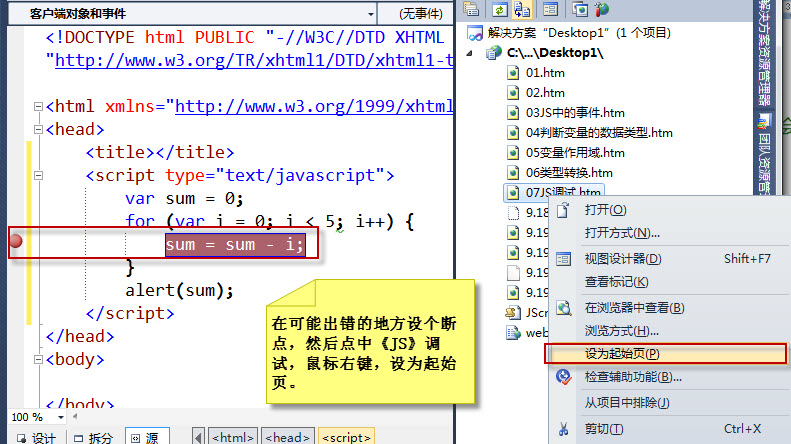The image size is (791, 444).
Task: Collapse the C:\...\Desktop1\ project node
Action: (x=470, y=53)
